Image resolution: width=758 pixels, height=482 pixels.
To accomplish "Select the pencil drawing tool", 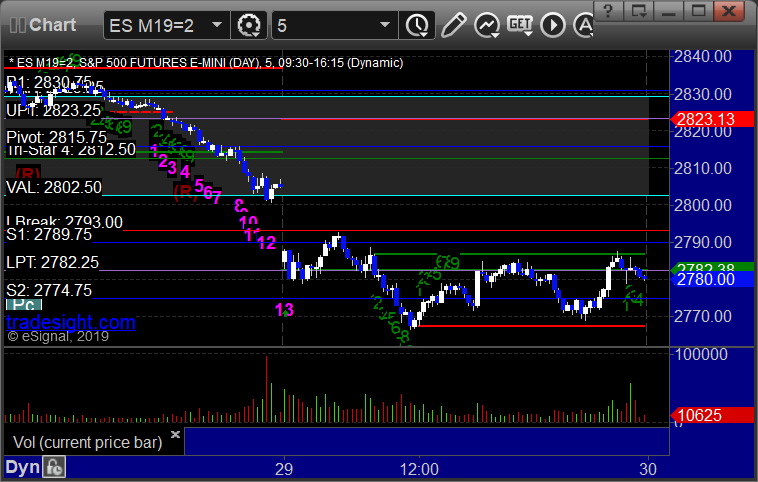I will [453, 23].
